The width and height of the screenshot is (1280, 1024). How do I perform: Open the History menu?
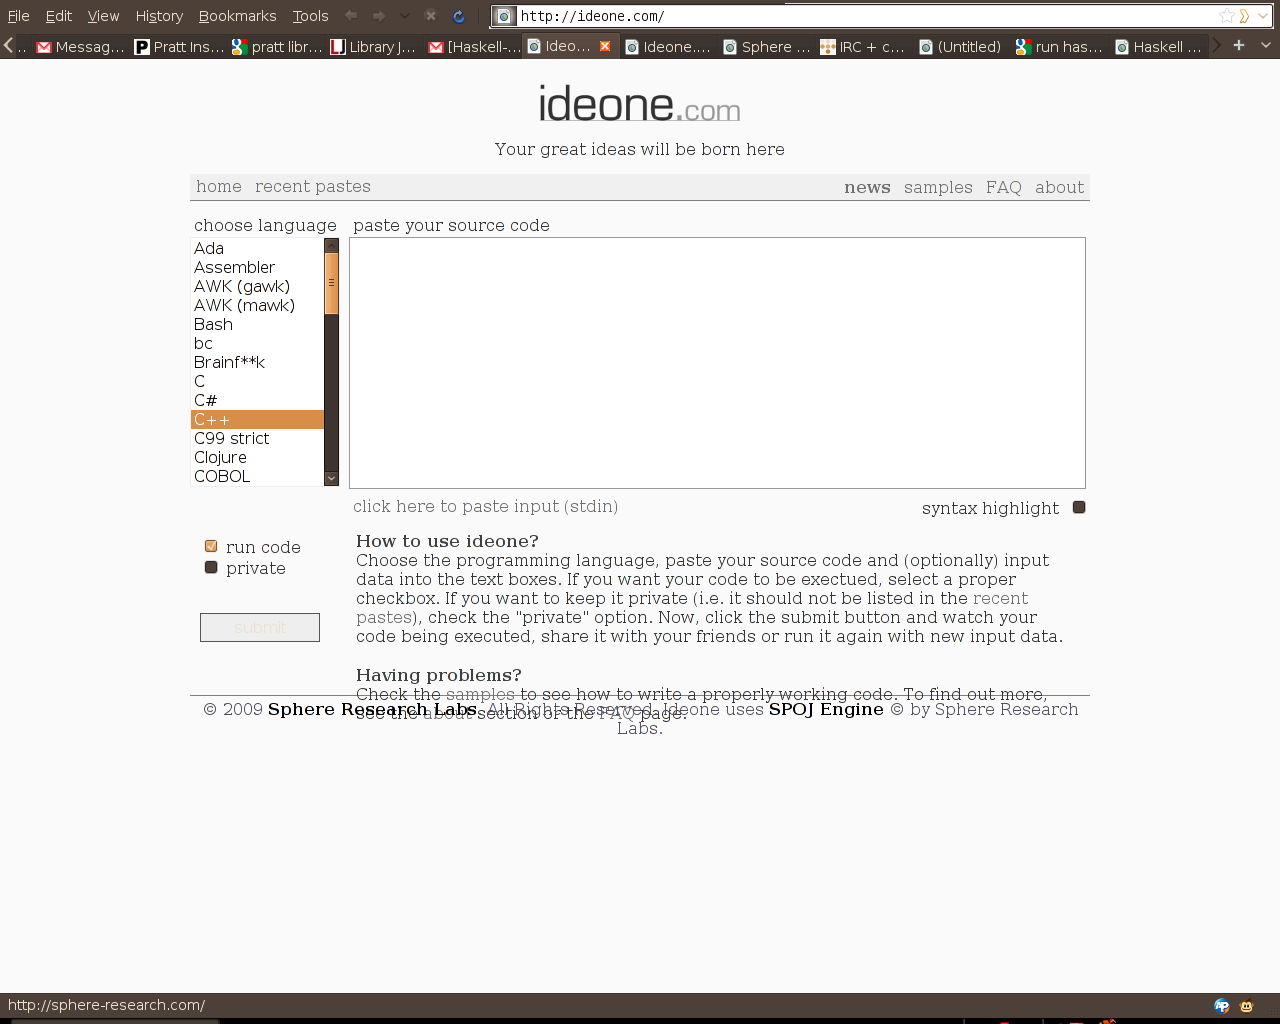coord(159,16)
